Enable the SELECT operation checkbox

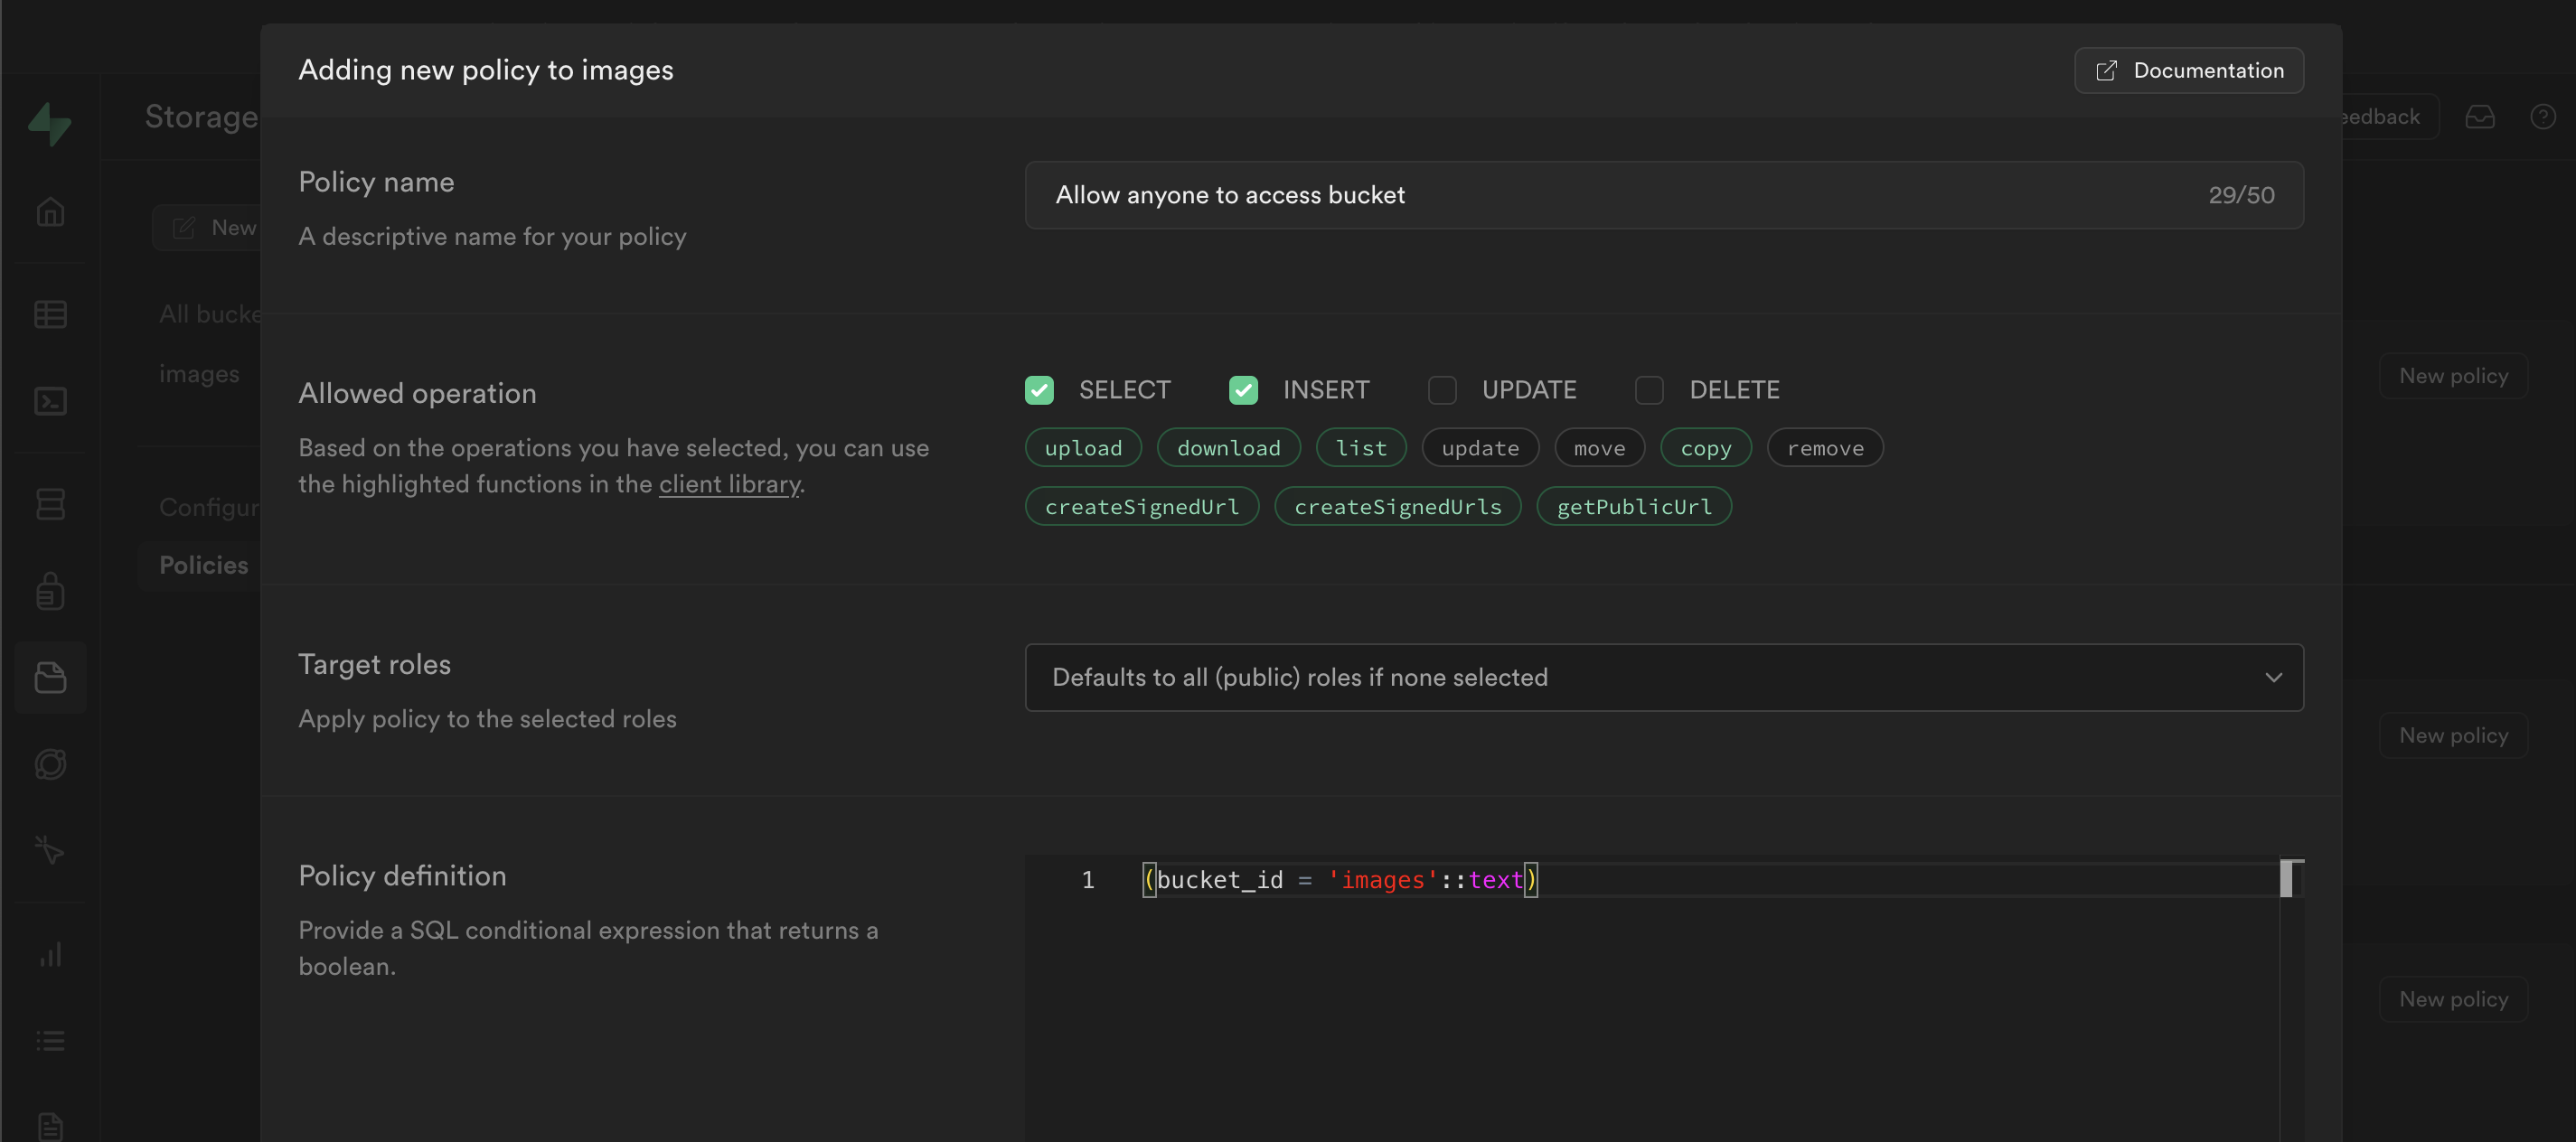[1039, 390]
